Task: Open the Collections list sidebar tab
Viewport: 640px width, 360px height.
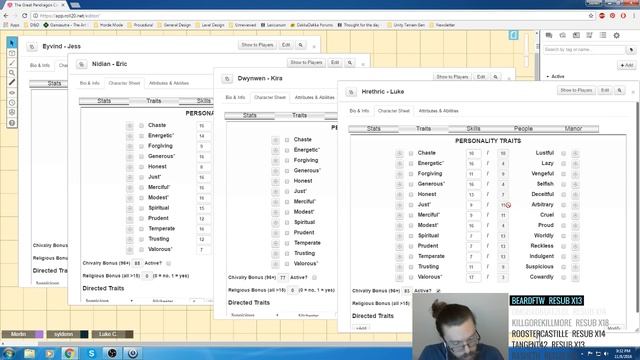Action: [x=603, y=36]
